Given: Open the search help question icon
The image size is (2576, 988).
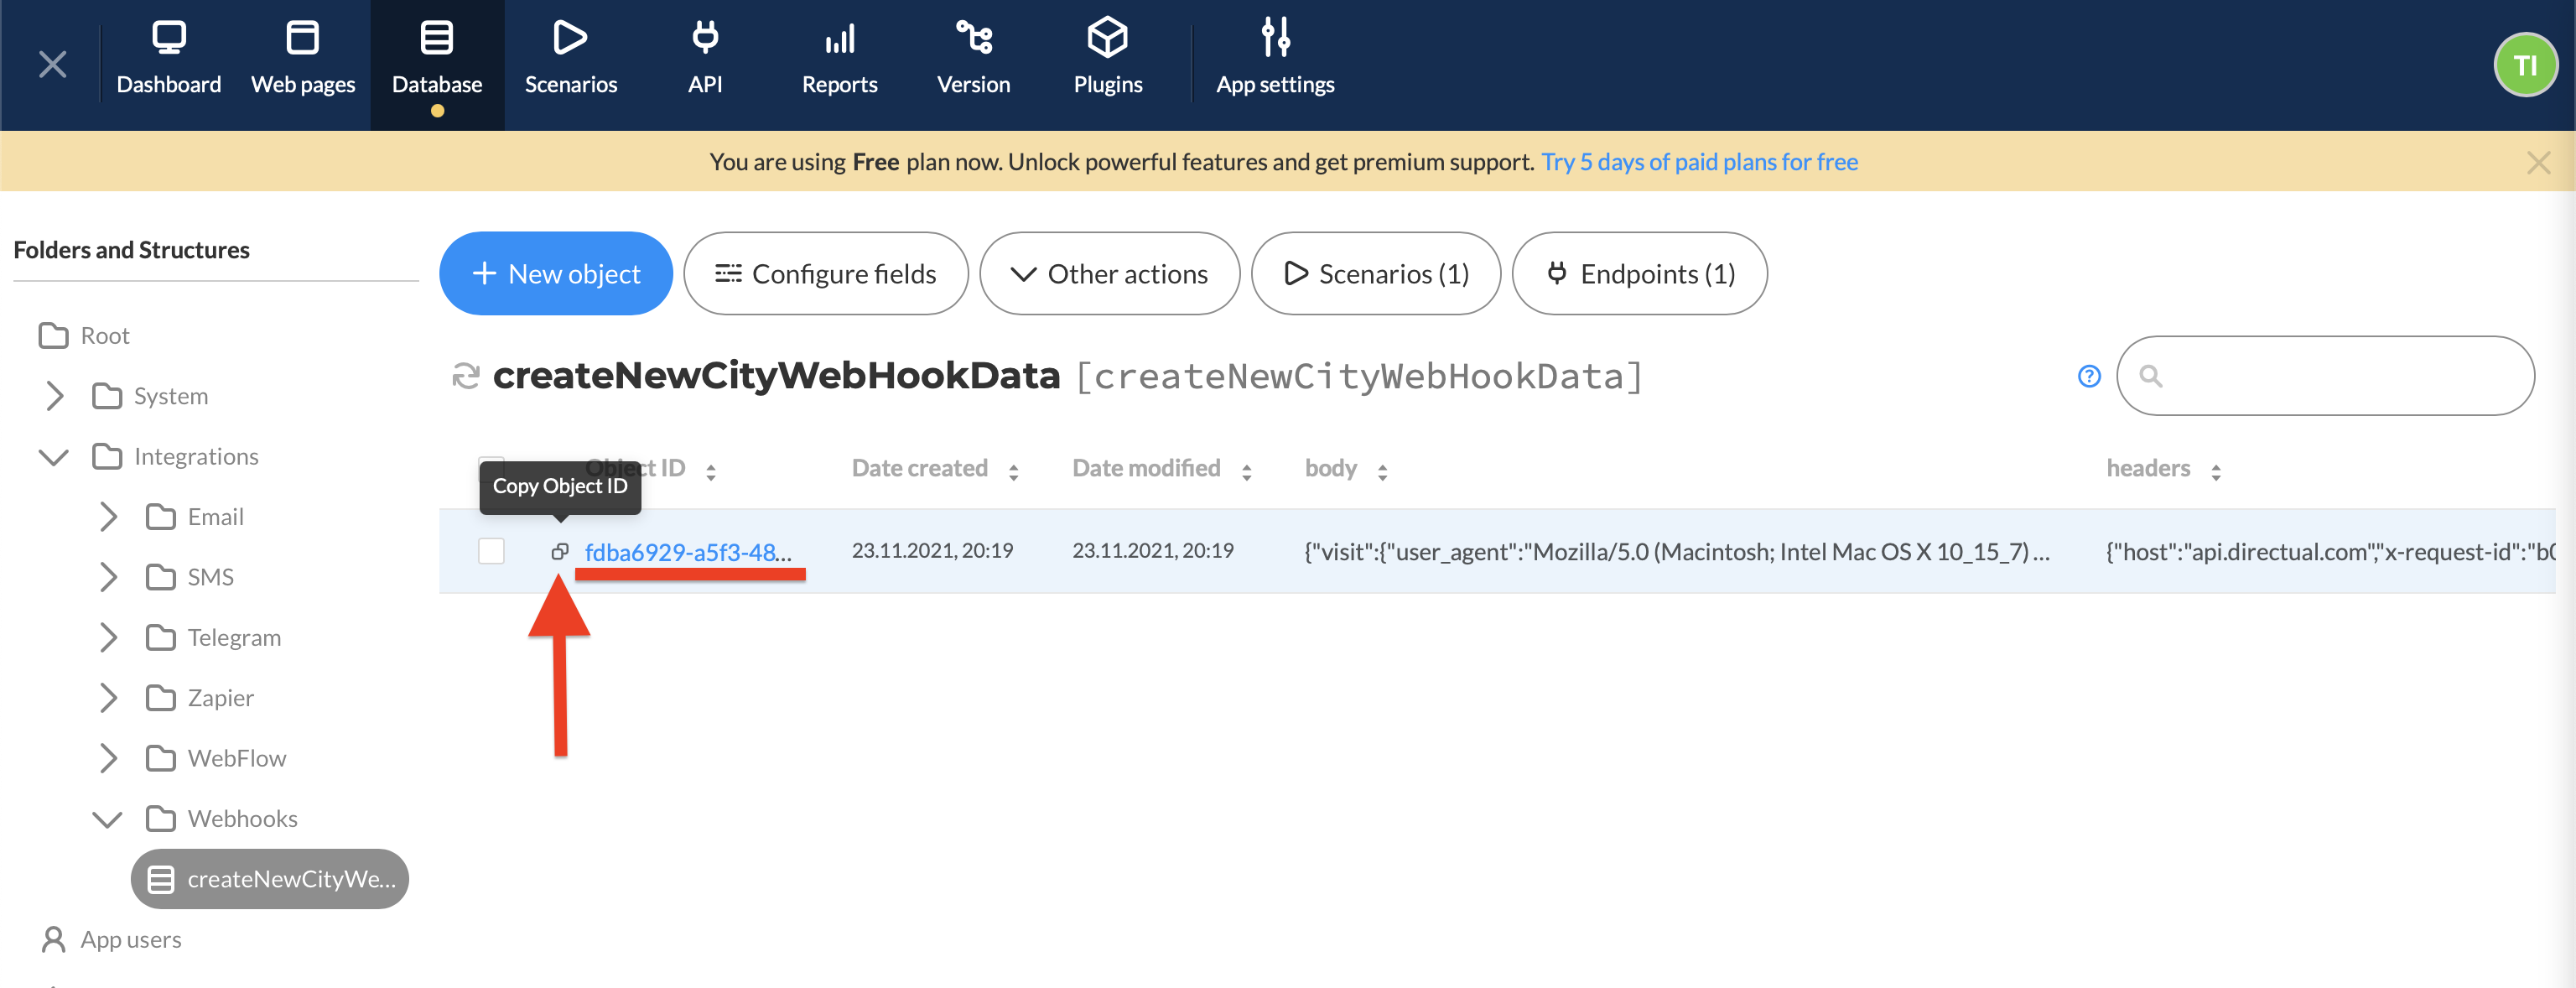Looking at the screenshot, I should click(x=2089, y=376).
